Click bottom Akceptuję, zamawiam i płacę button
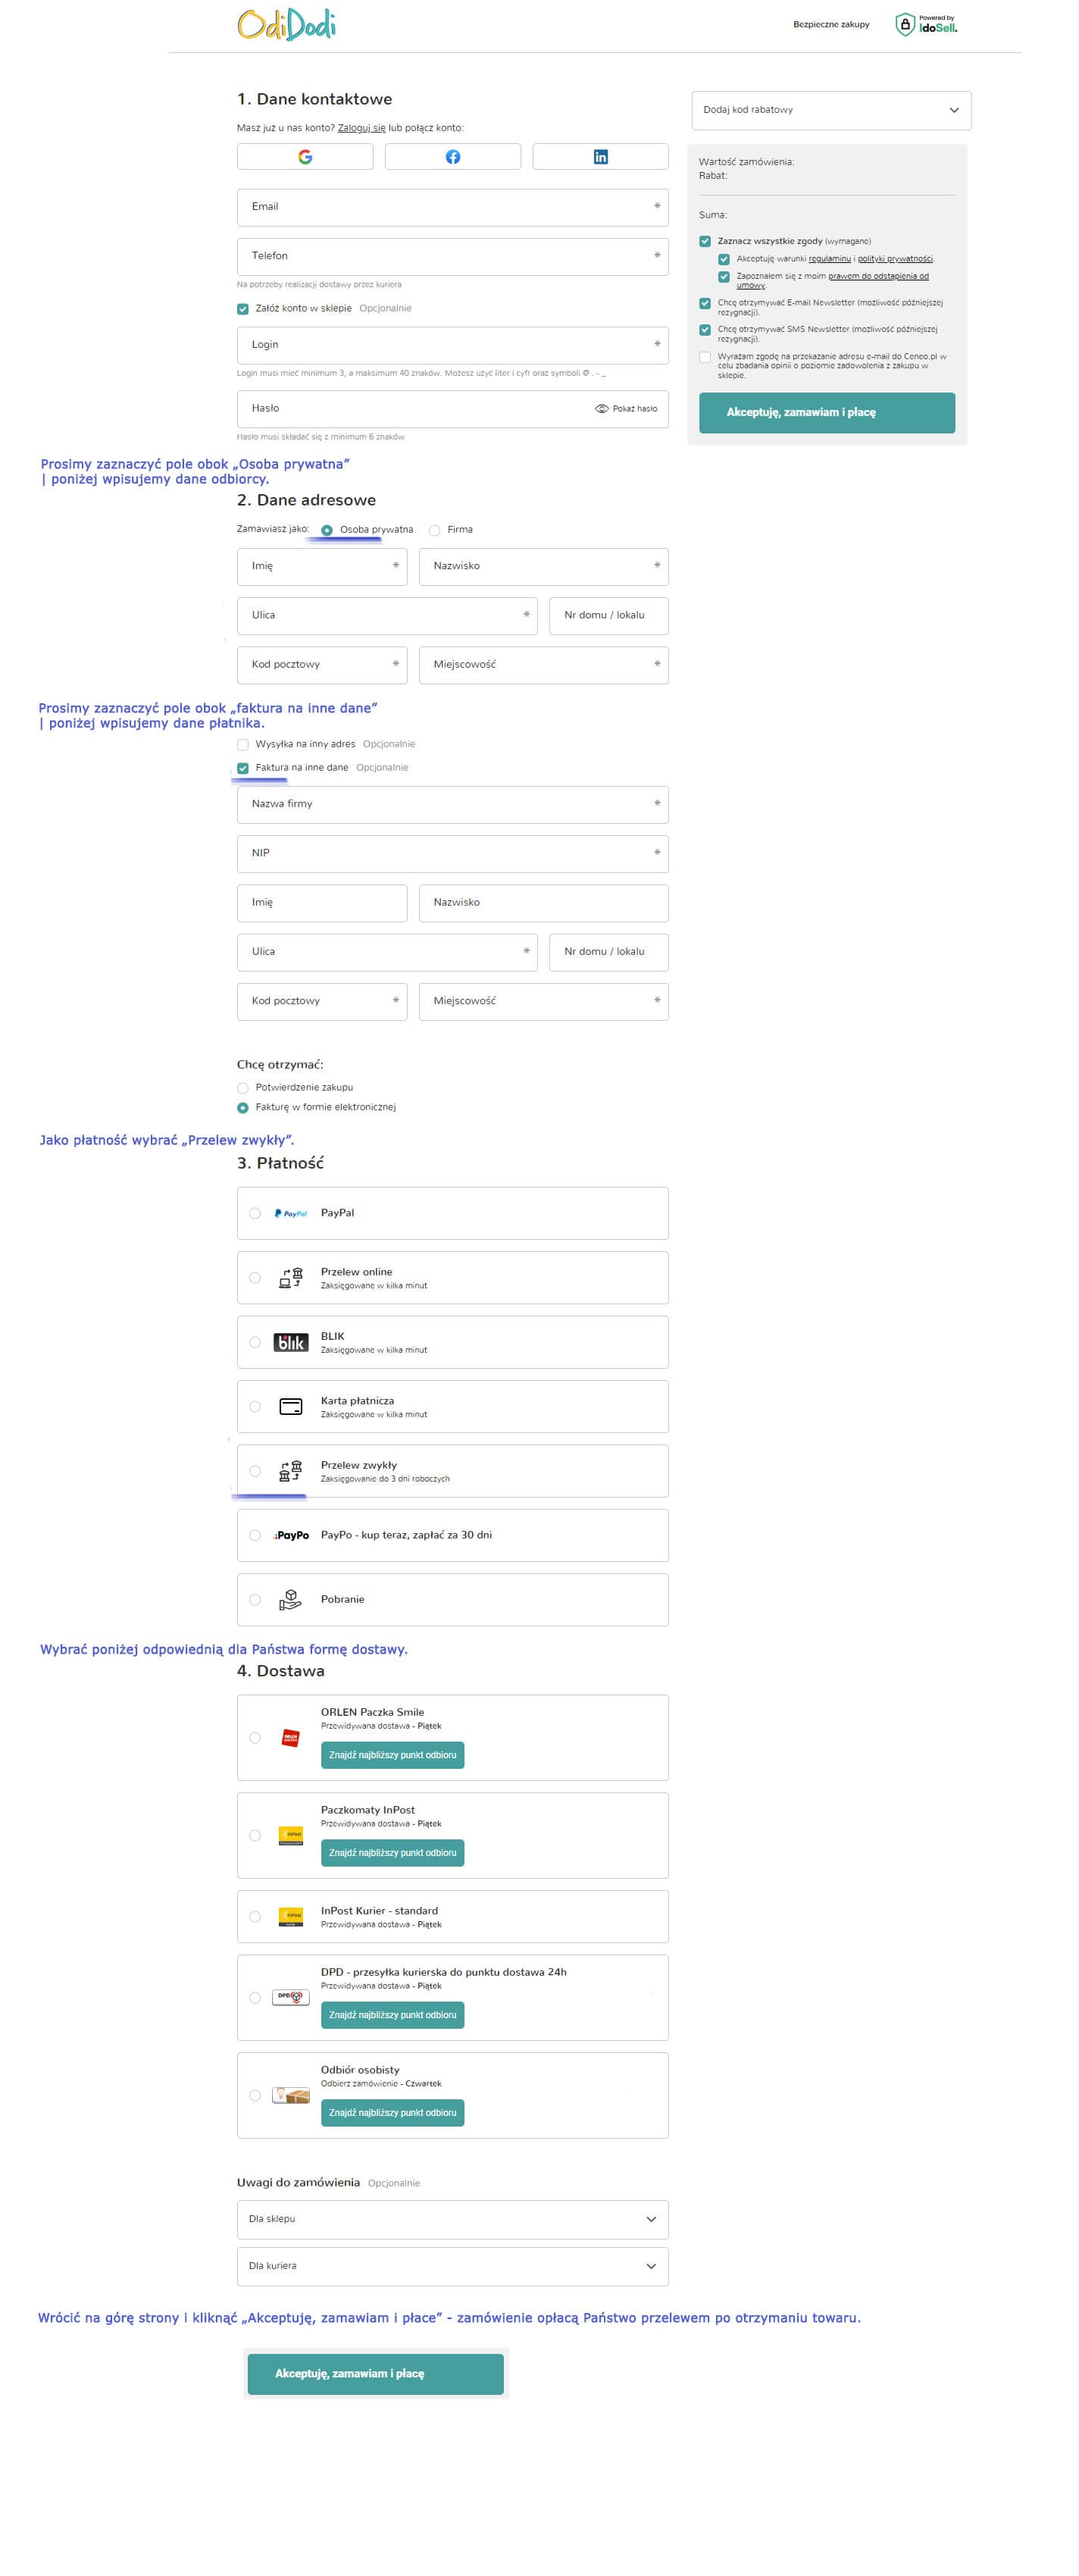The width and height of the screenshot is (1079, 2576). pyautogui.click(x=375, y=2374)
